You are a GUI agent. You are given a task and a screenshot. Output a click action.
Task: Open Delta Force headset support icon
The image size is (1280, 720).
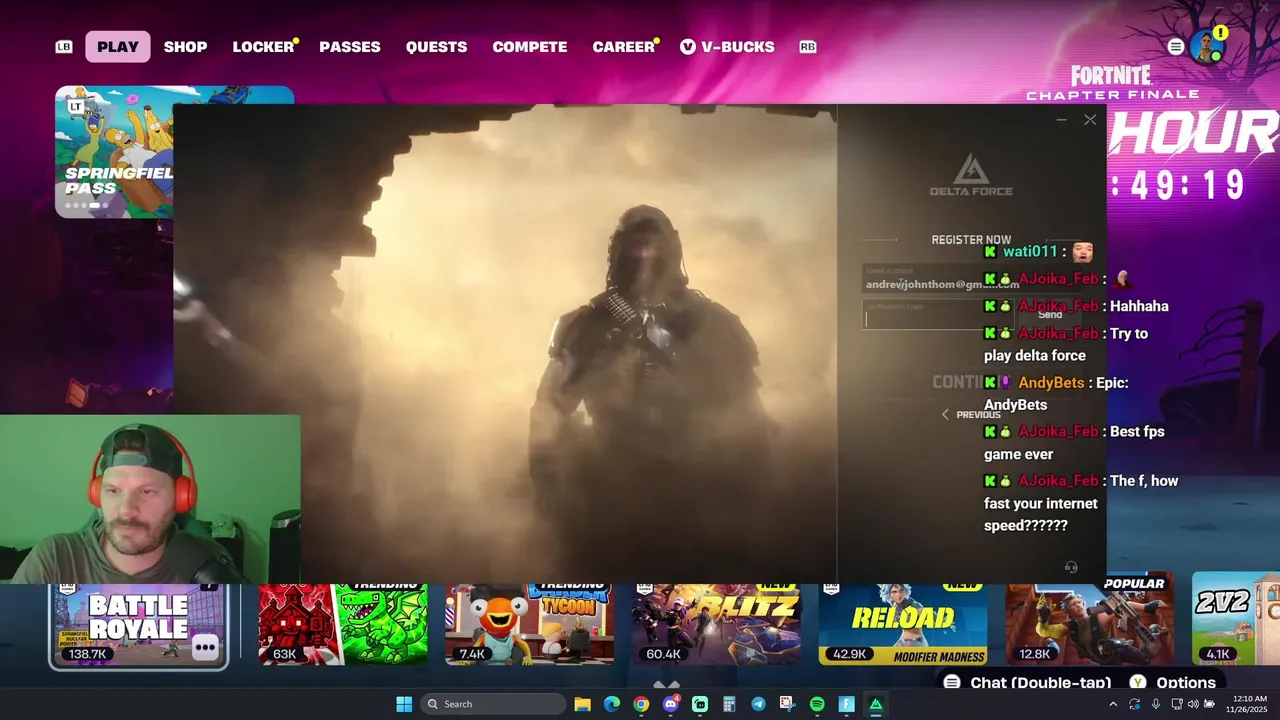pyautogui.click(x=1071, y=567)
